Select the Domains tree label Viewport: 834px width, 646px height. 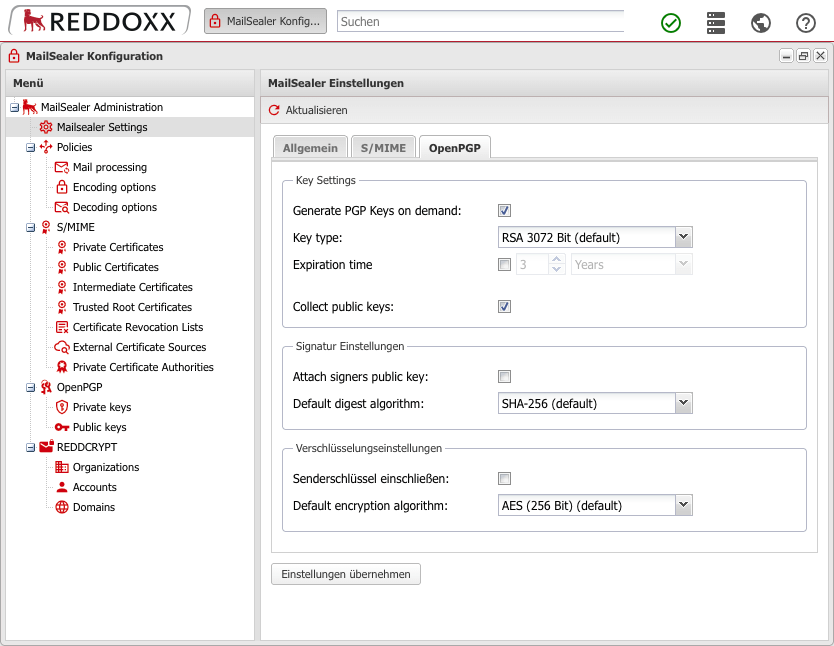pyautogui.click(x=94, y=507)
